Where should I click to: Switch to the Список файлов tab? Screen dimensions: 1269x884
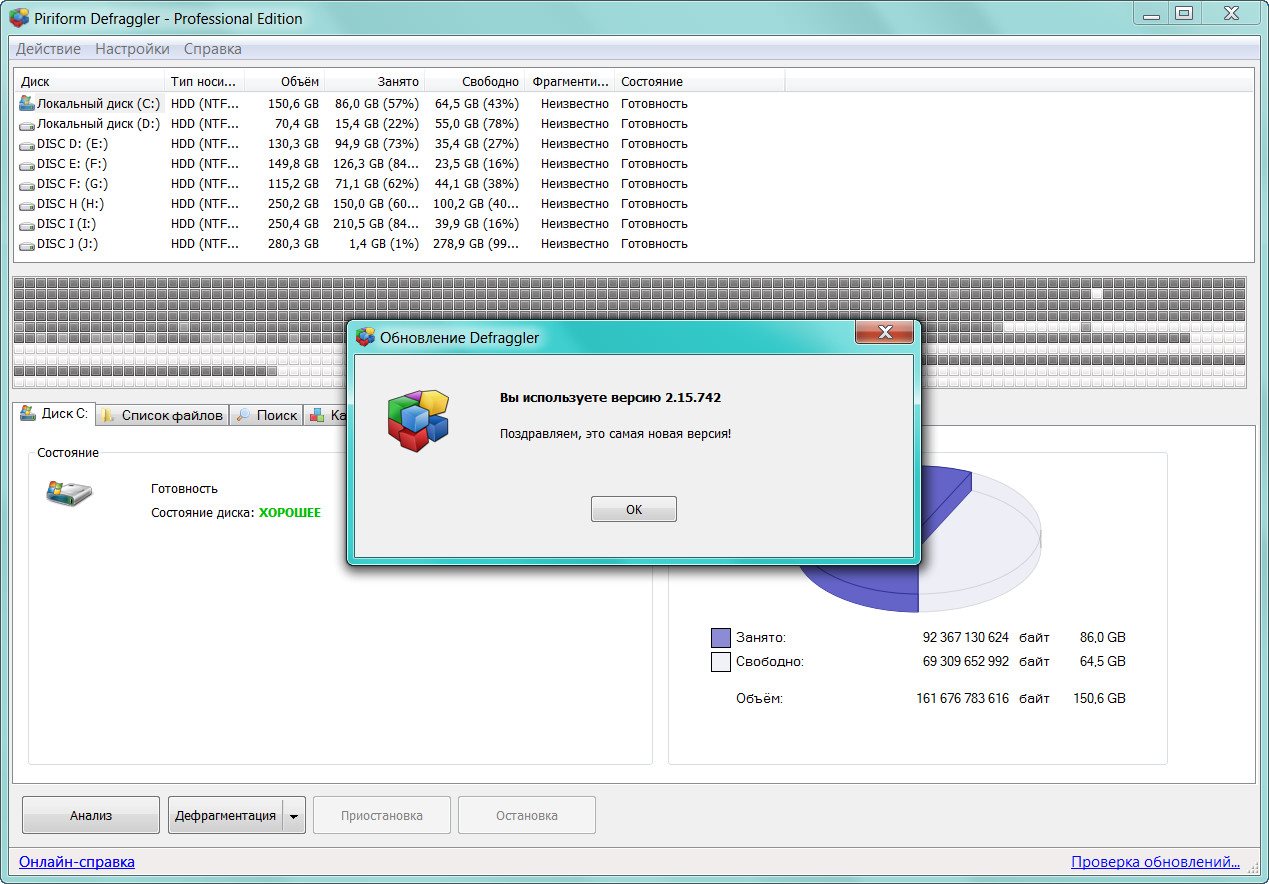[161, 415]
